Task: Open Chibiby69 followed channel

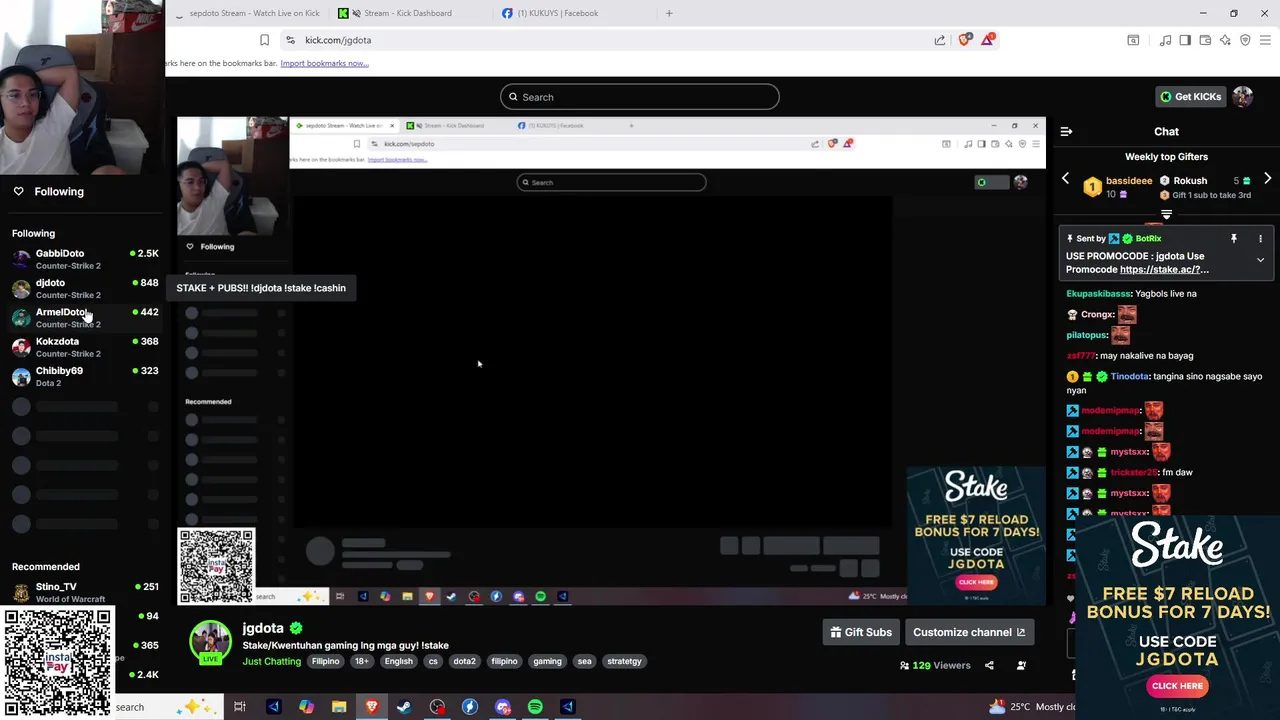Action: (85, 376)
